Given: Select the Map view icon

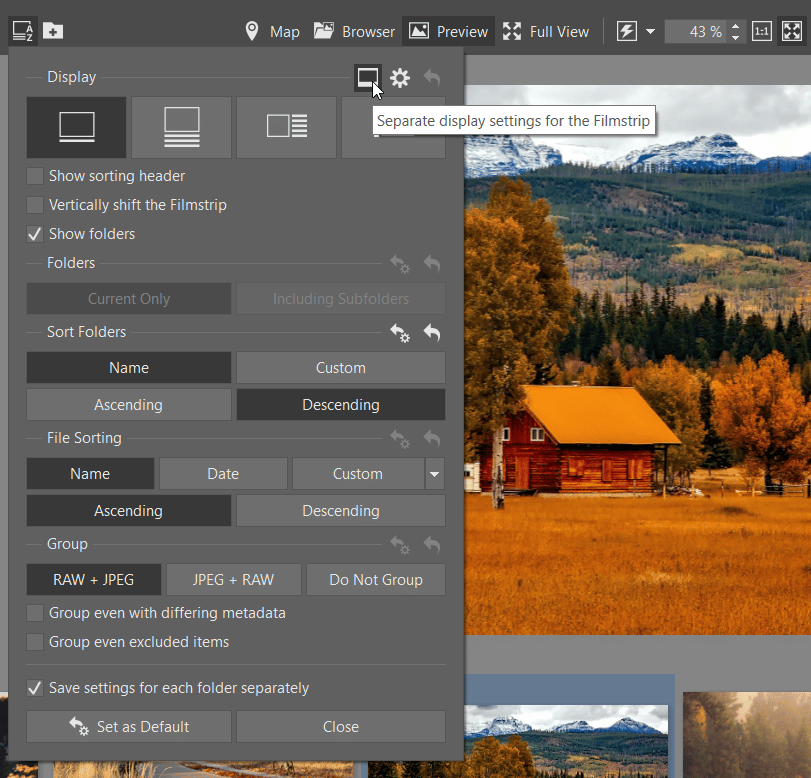Looking at the screenshot, I should [x=253, y=31].
